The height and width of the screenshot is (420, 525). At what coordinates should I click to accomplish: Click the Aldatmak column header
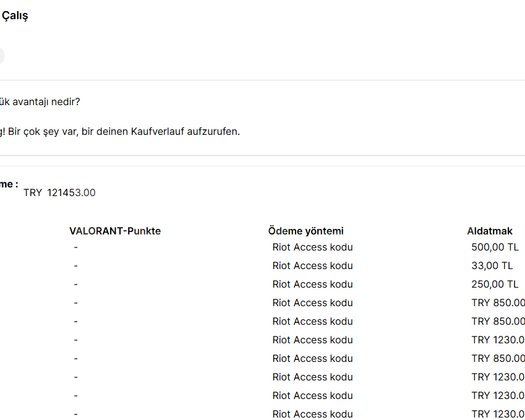tap(490, 231)
